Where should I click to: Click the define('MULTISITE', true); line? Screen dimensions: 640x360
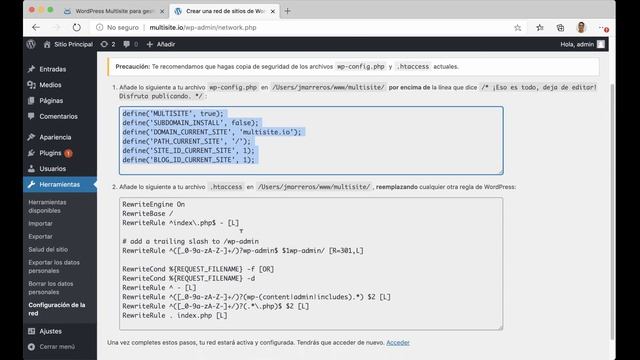[x=173, y=113]
